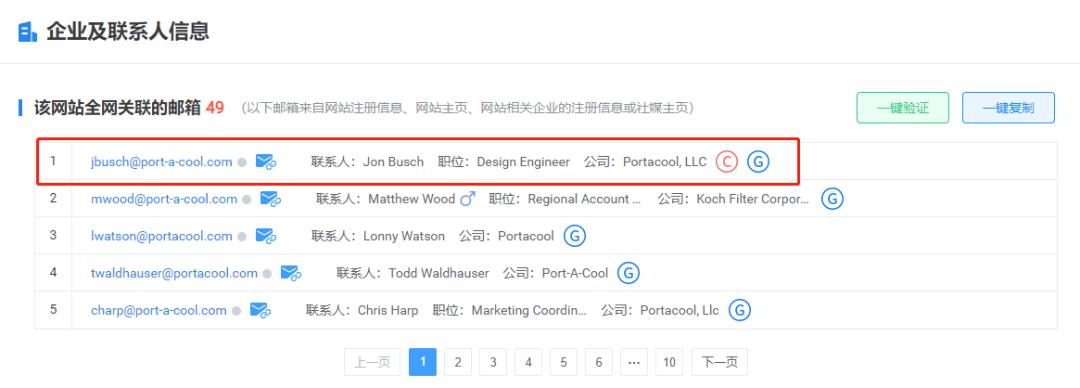Click contact name Todd Waldhauser
This screenshot has height=388, width=1080.
(x=439, y=274)
